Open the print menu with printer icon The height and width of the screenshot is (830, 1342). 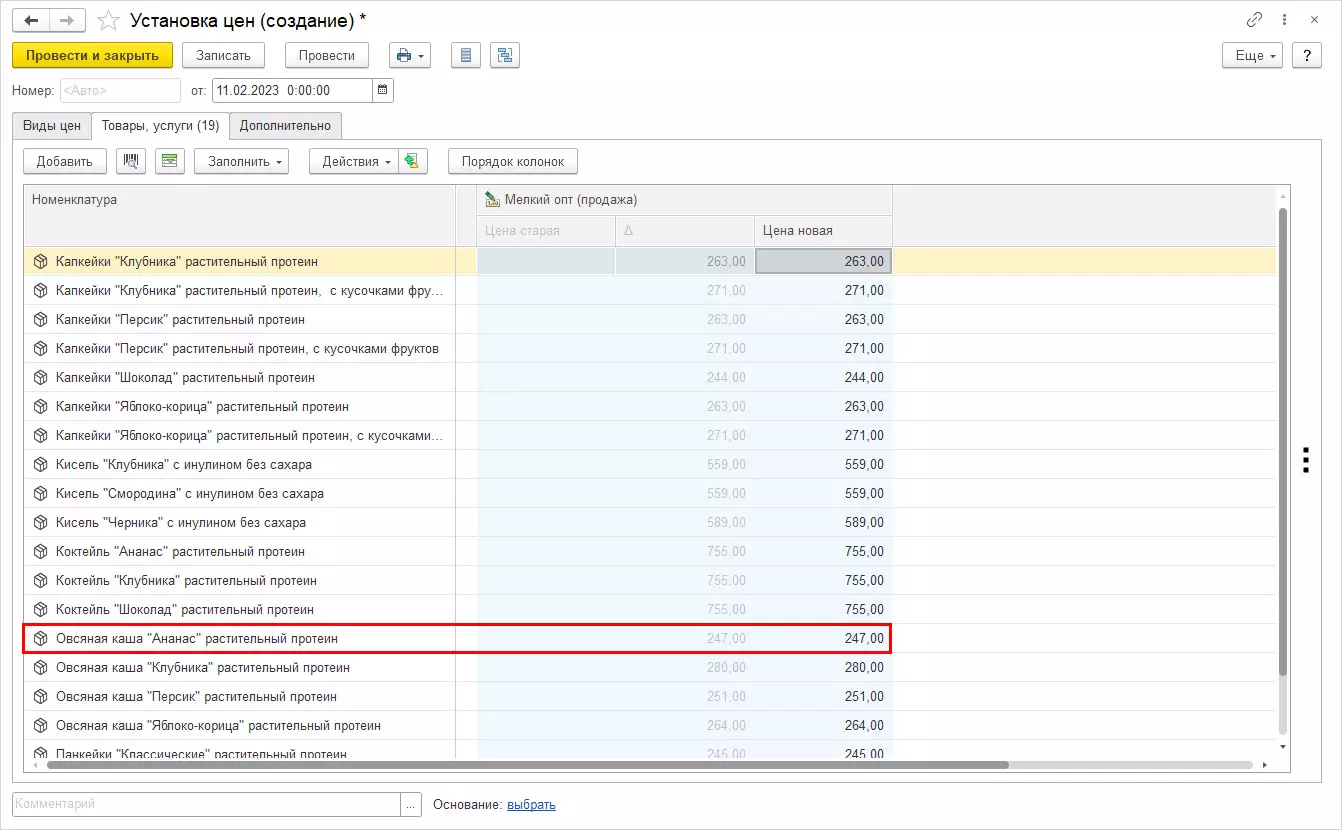coord(409,55)
